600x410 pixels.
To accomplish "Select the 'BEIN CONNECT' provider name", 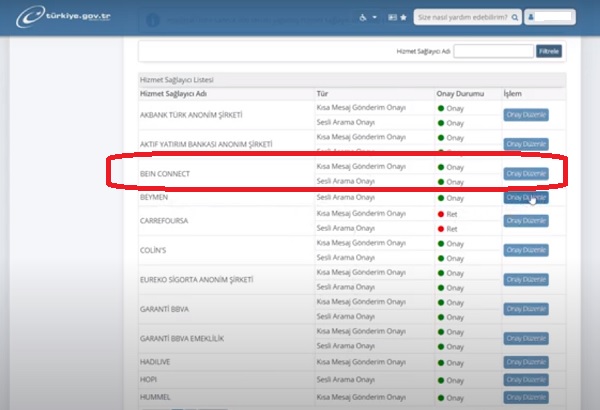I will [165, 174].
